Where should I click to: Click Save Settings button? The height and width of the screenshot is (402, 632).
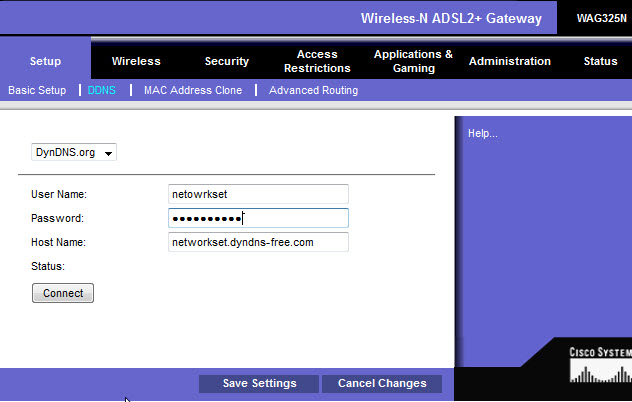[x=259, y=383]
